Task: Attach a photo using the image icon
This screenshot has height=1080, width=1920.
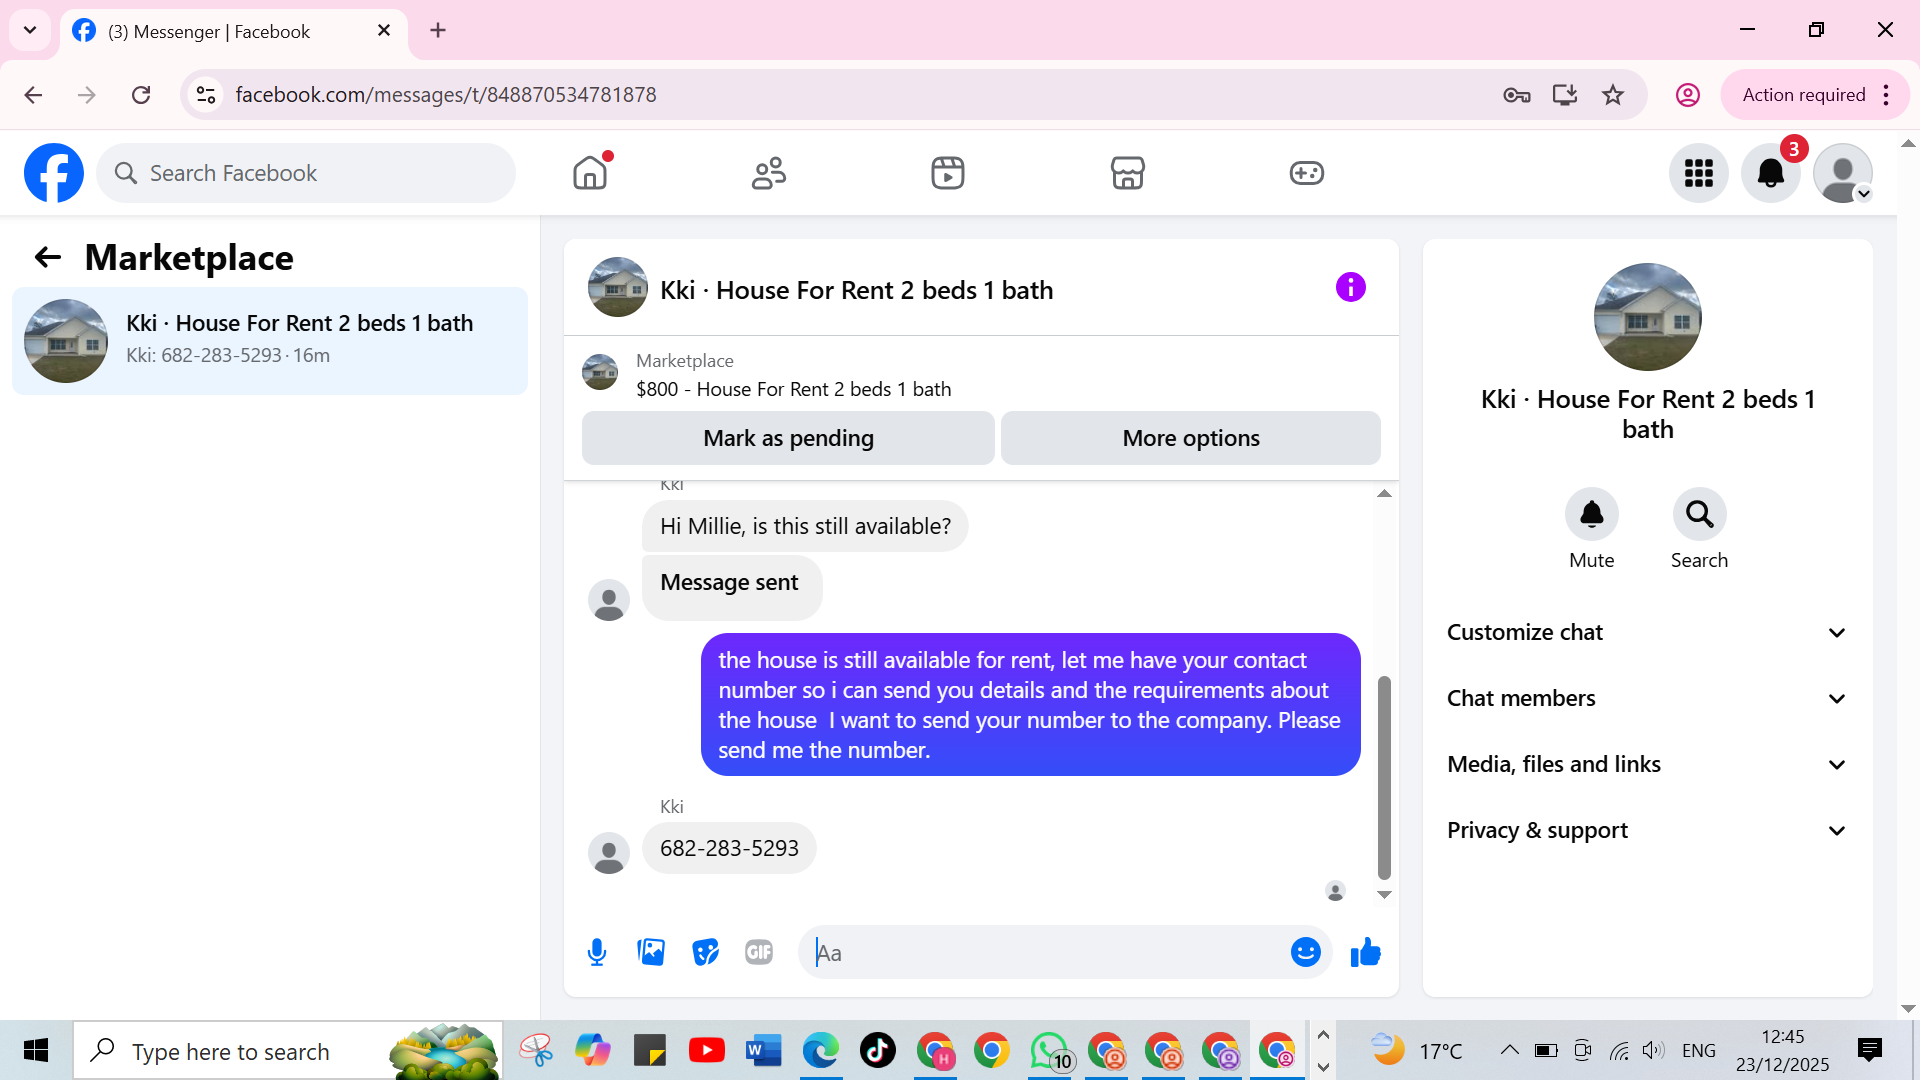Action: [651, 952]
